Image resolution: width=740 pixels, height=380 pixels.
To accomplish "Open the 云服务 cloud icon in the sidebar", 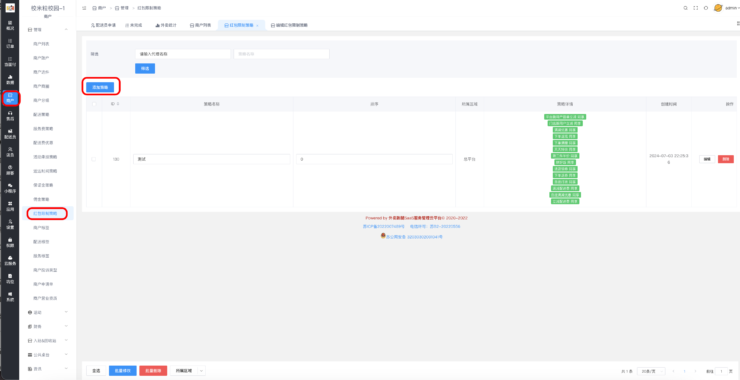I will tap(10, 260).
